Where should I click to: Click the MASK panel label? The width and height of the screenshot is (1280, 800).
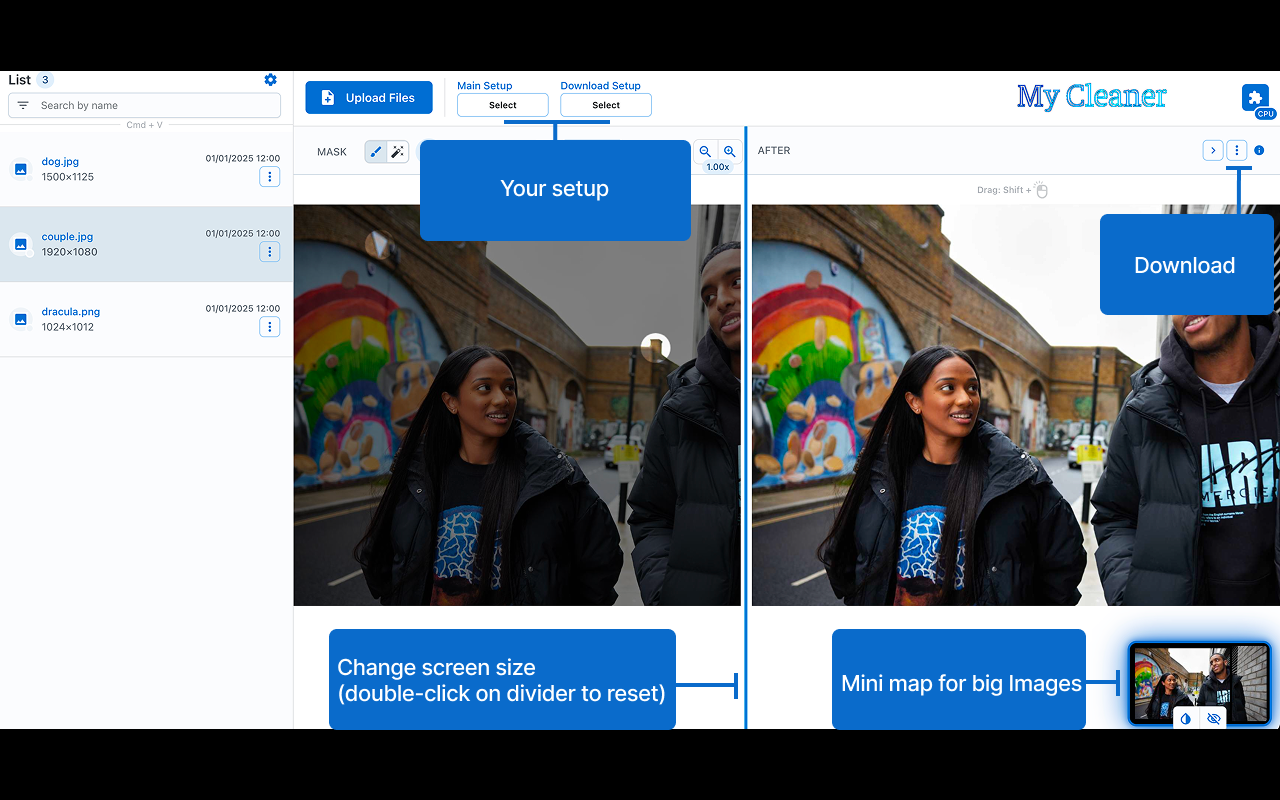tap(332, 152)
